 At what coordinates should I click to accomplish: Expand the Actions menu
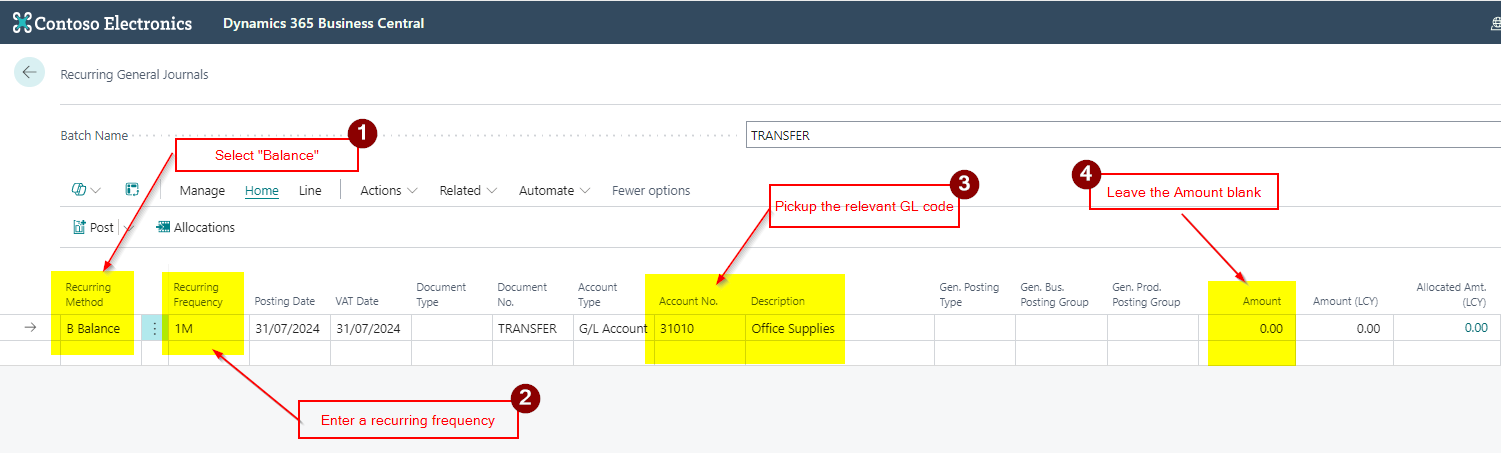point(389,190)
